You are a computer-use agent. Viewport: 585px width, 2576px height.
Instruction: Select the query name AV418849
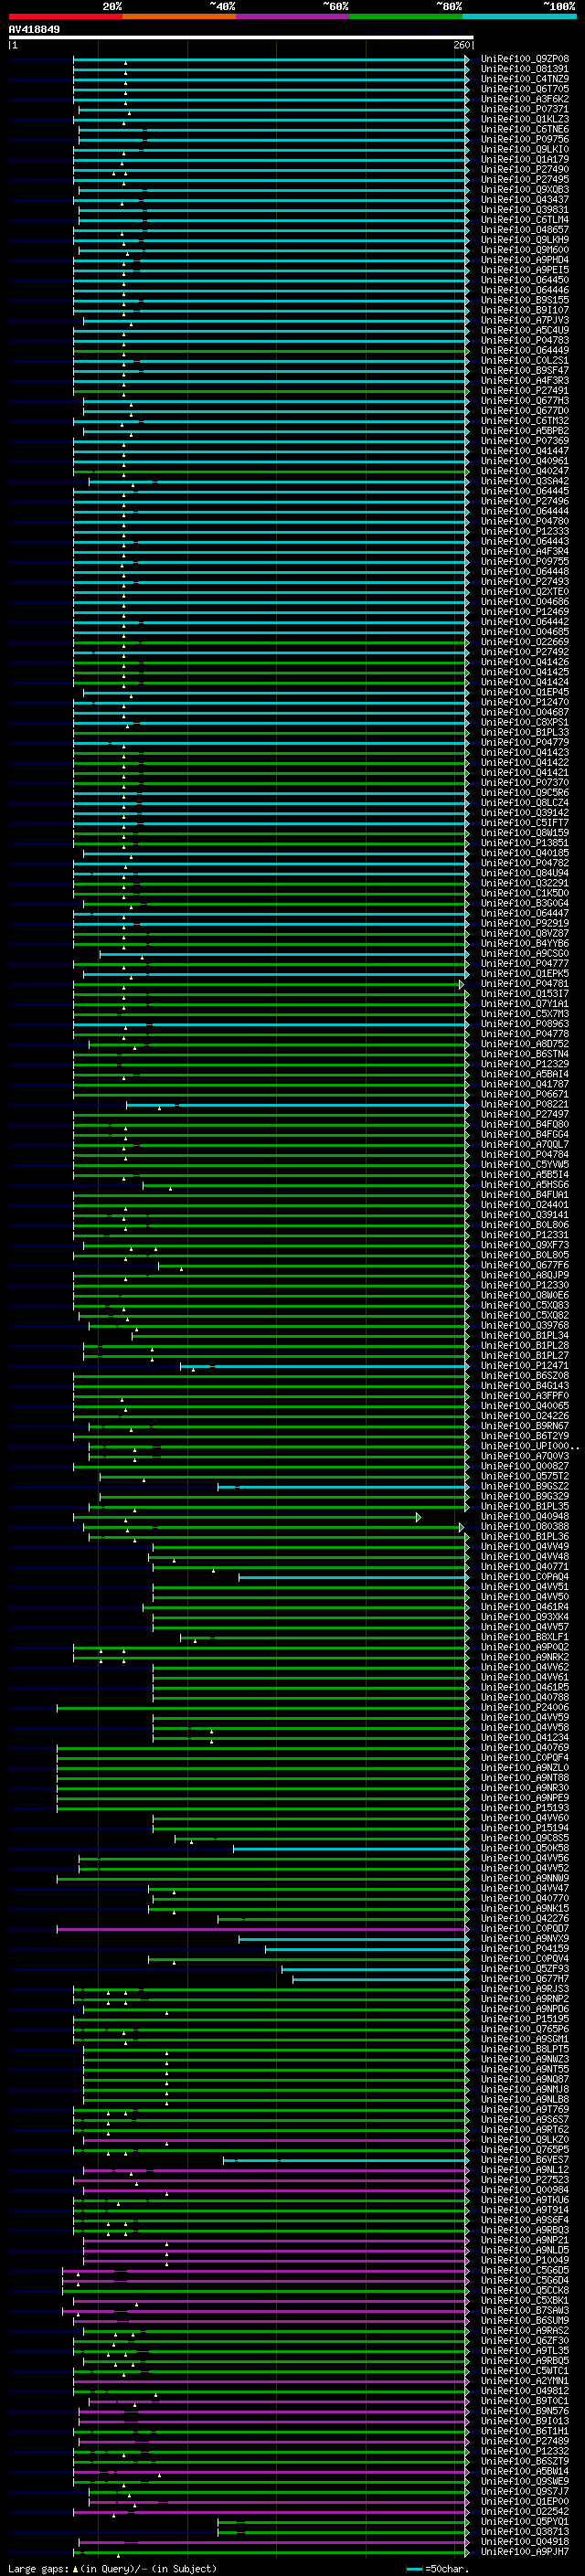tap(34, 29)
